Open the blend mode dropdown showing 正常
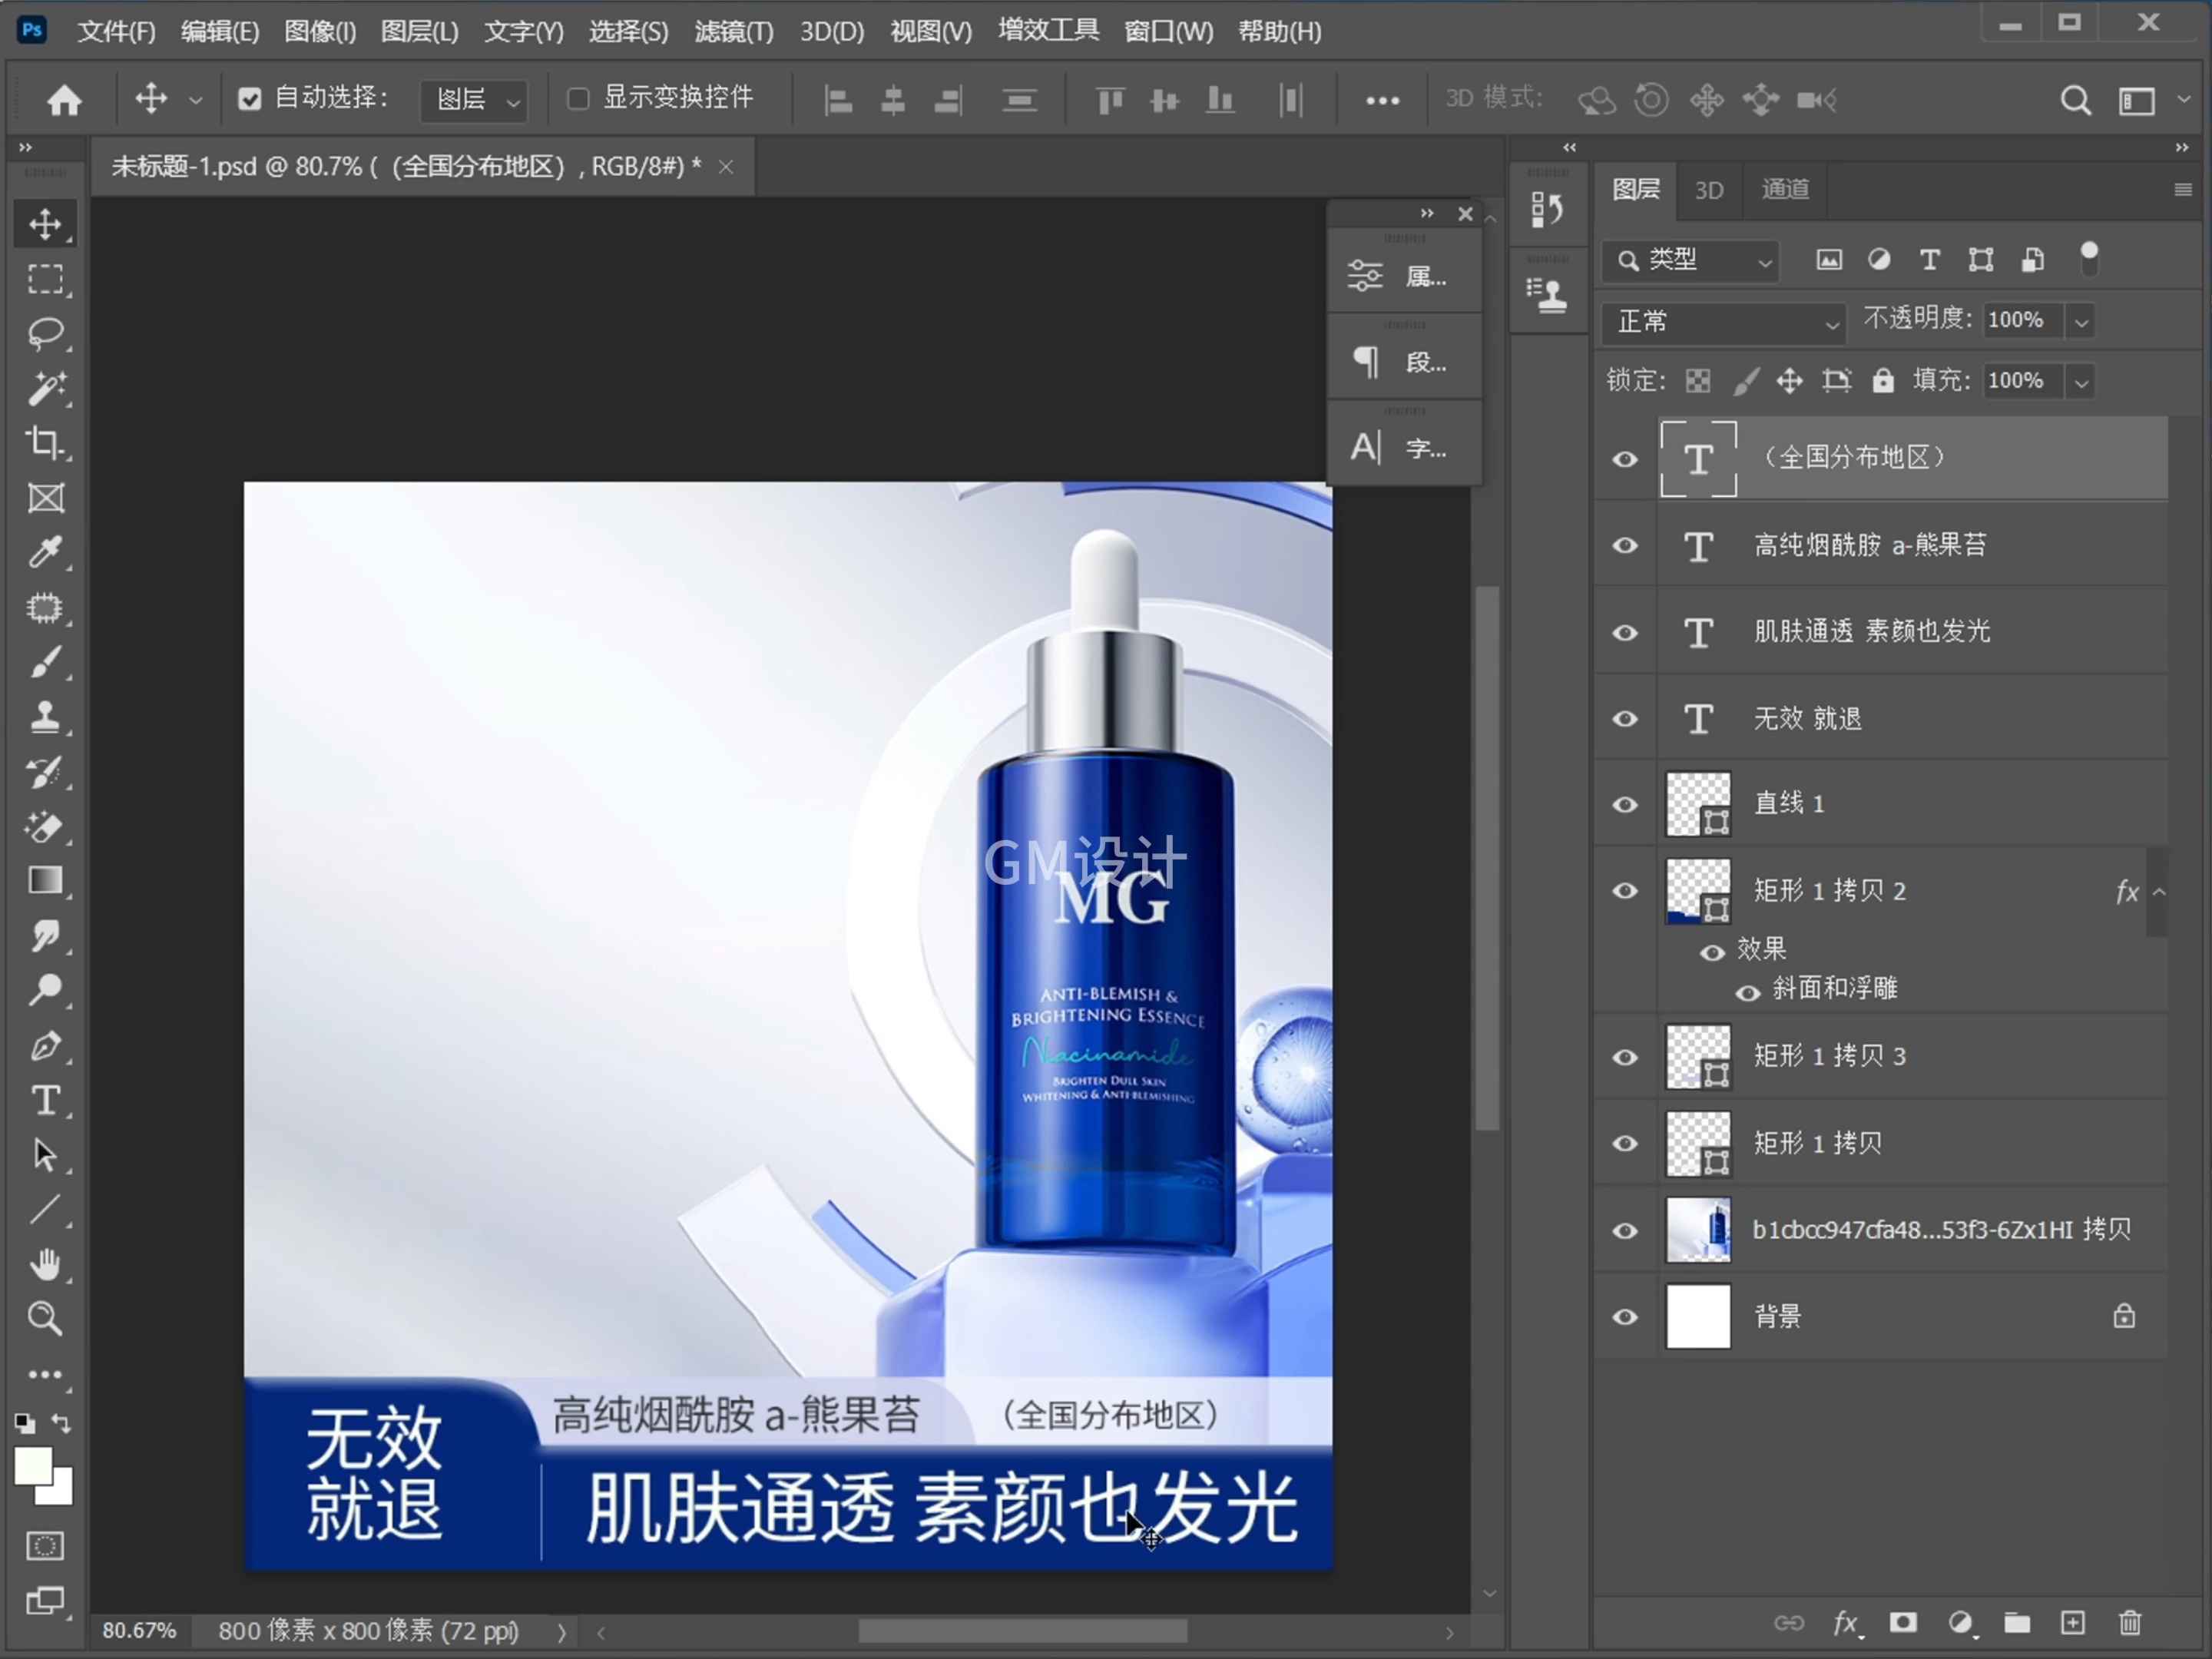 pos(1723,322)
